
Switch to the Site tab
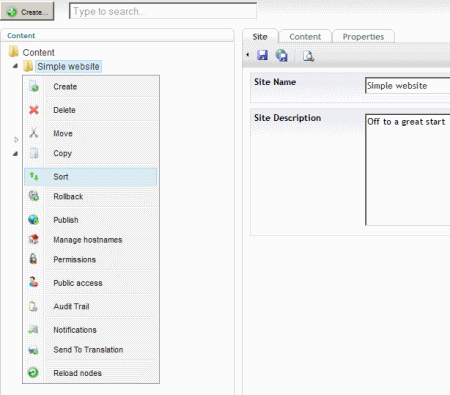pos(260,37)
